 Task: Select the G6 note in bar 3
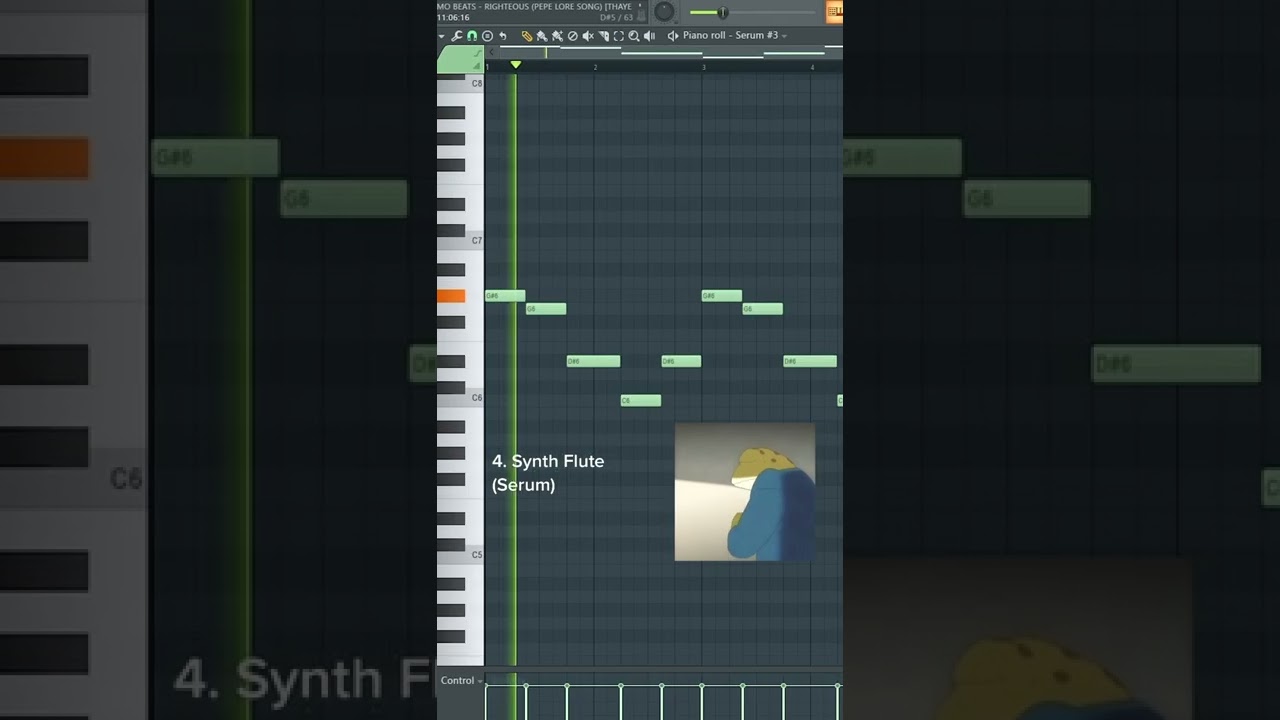762,309
